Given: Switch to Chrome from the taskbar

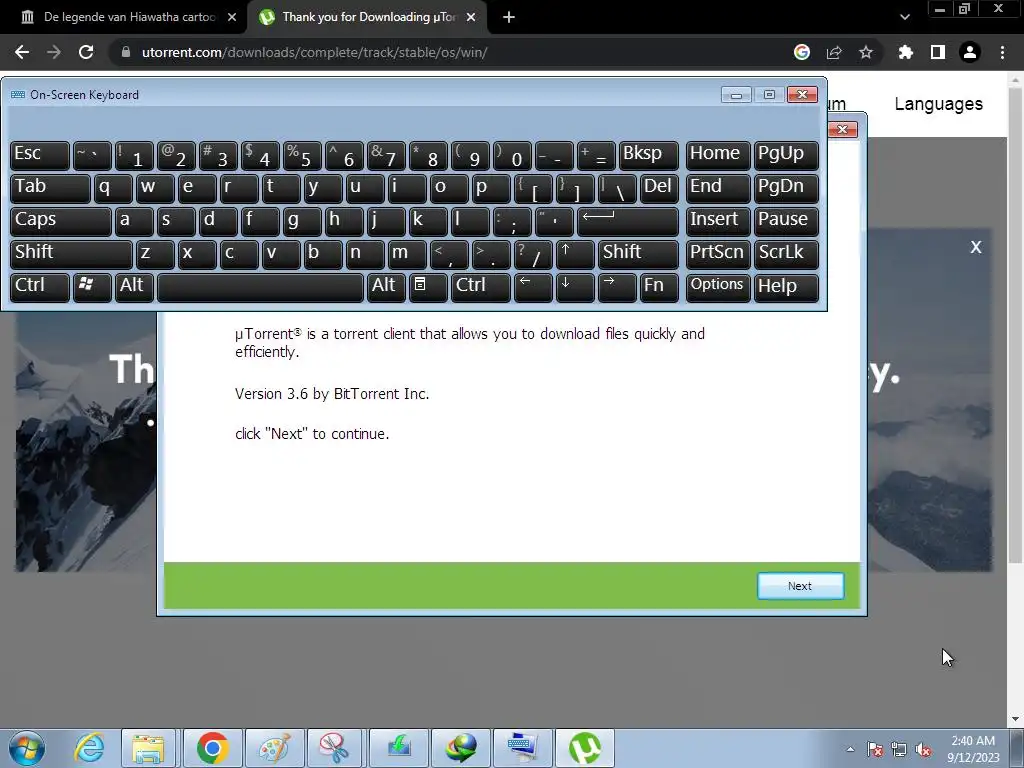Looking at the screenshot, I should pyautogui.click(x=212, y=748).
